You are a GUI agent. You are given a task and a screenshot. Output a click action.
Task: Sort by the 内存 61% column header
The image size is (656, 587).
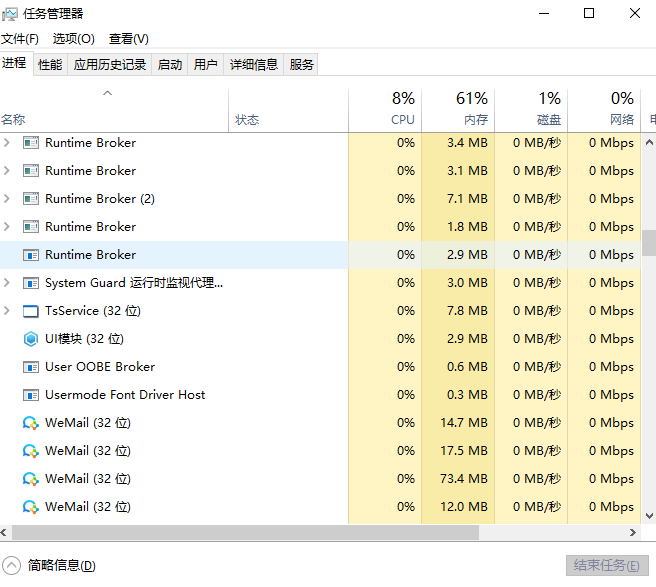tap(458, 110)
